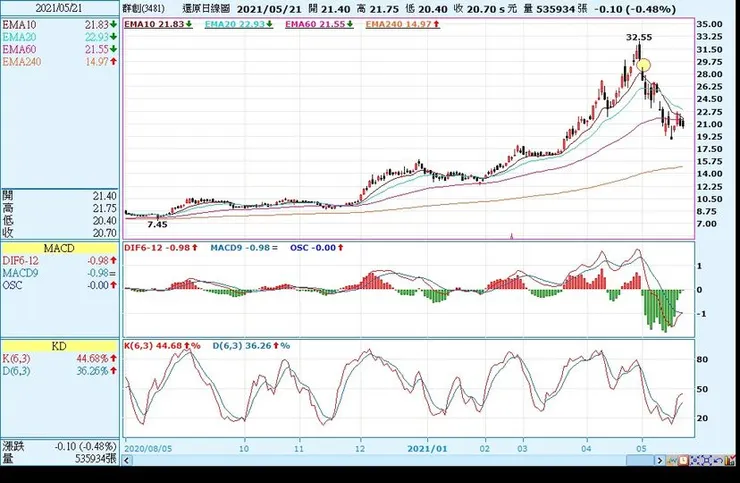Click the 32.55 high price label on the chart
Viewport: 740px width, 483px height.
click(639, 37)
